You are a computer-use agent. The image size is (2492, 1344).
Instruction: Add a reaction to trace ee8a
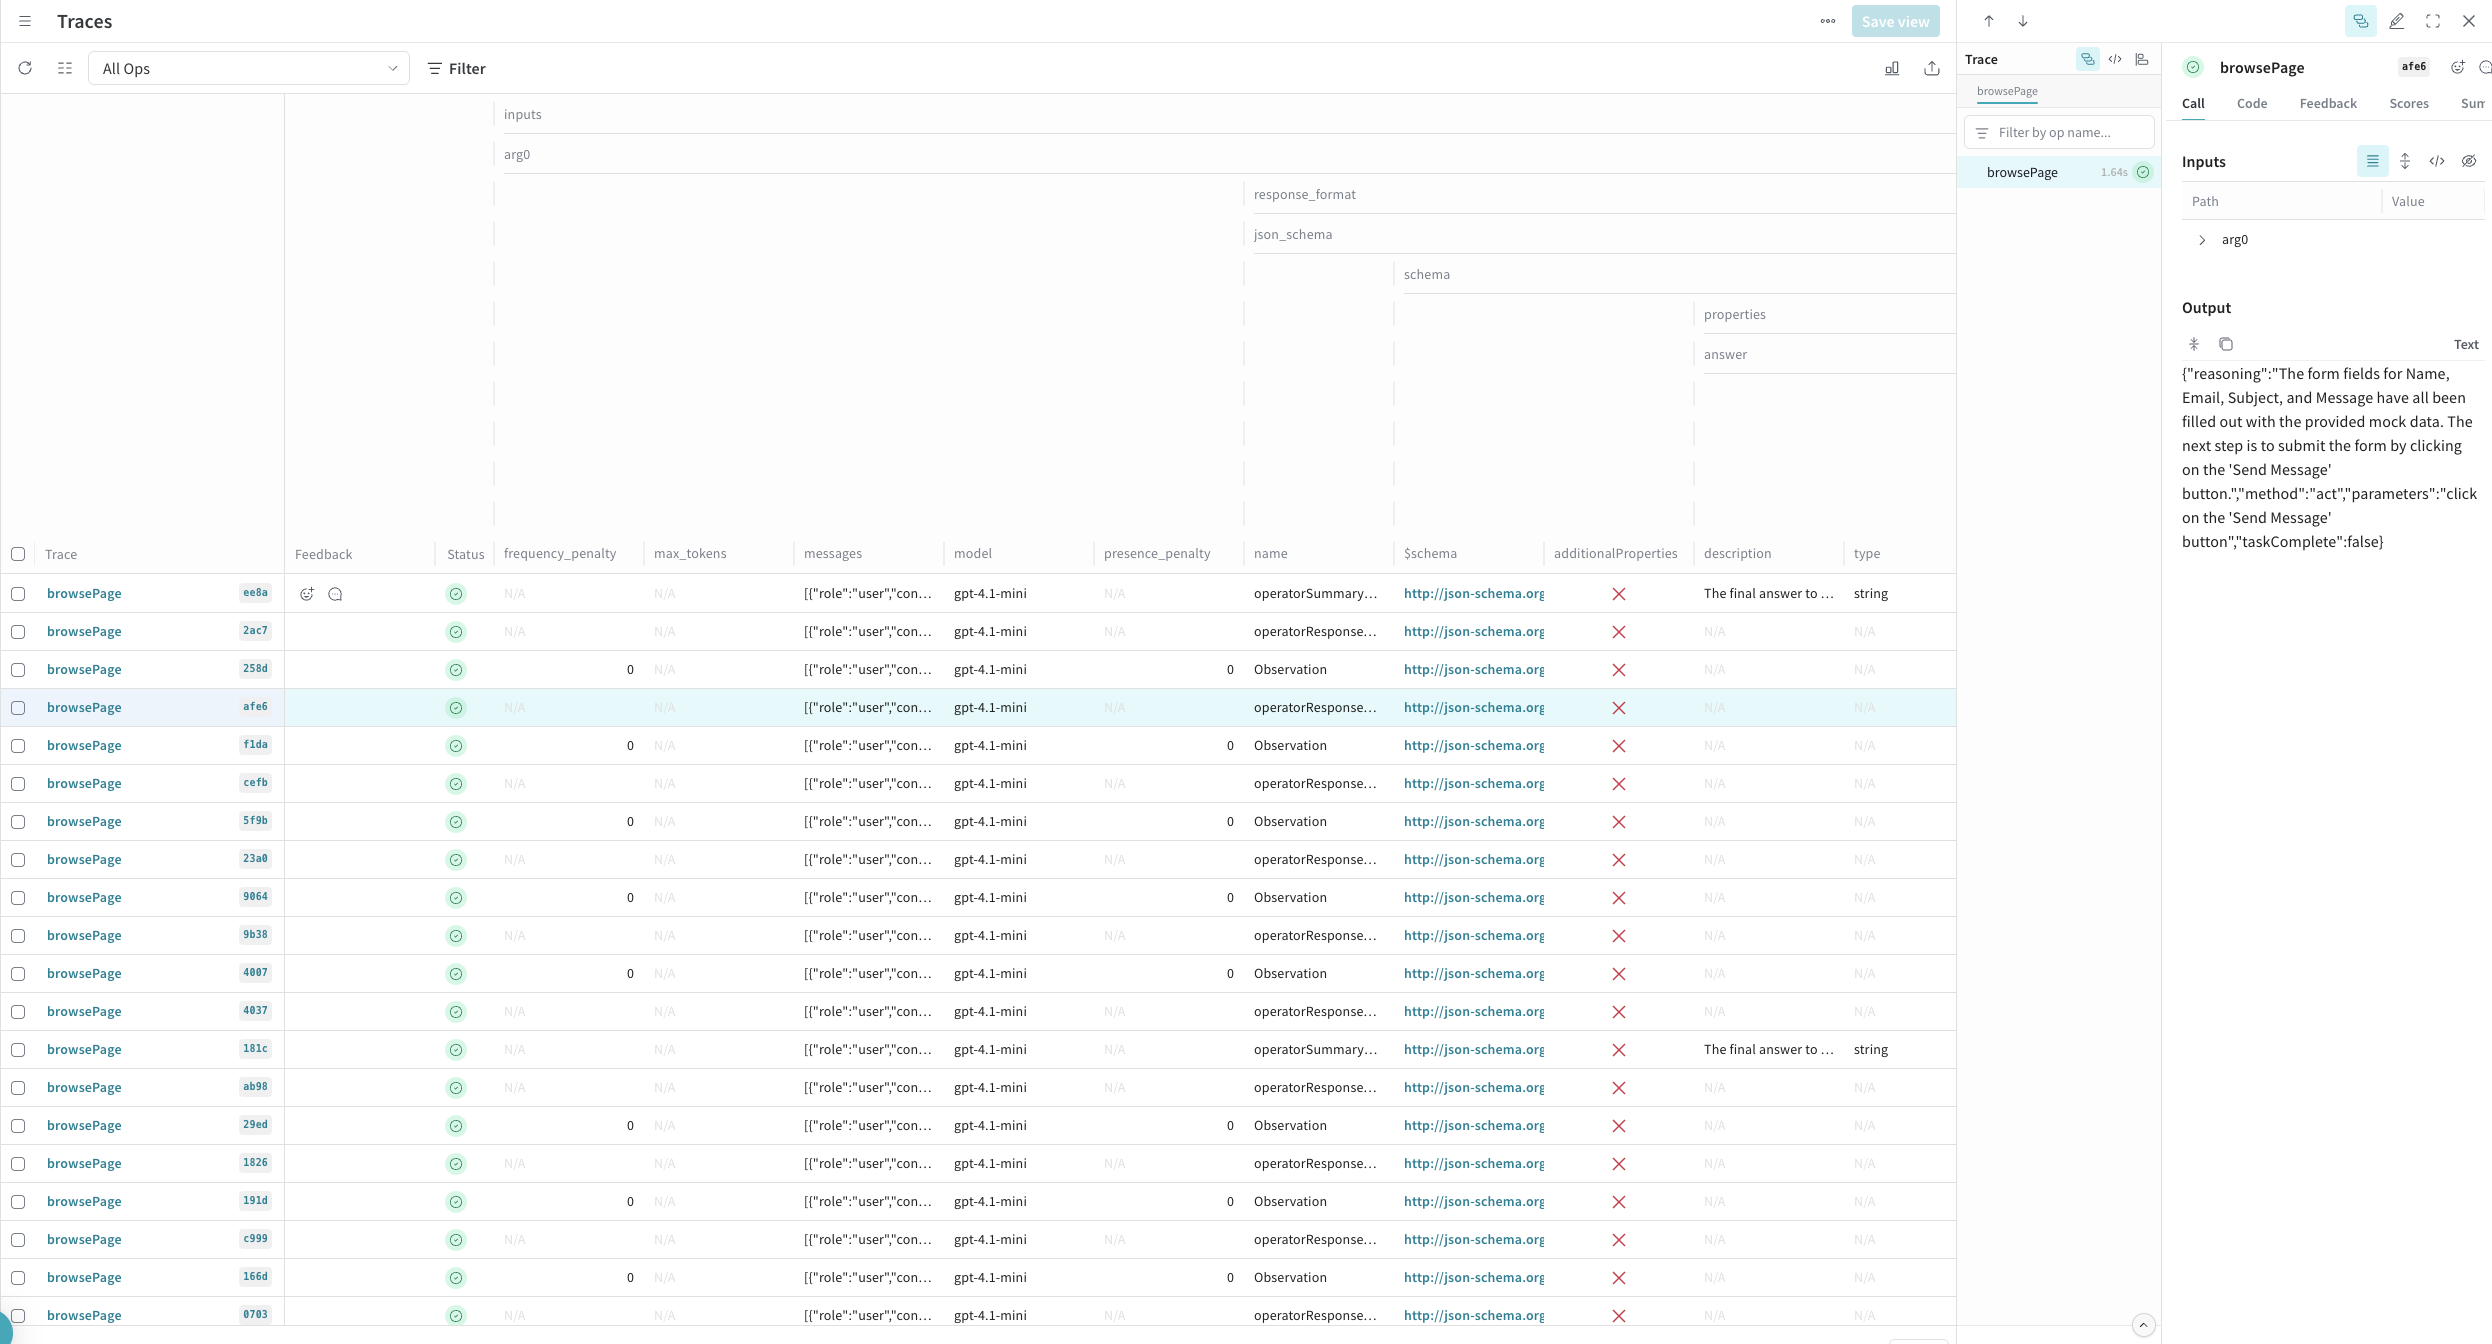coord(307,594)
